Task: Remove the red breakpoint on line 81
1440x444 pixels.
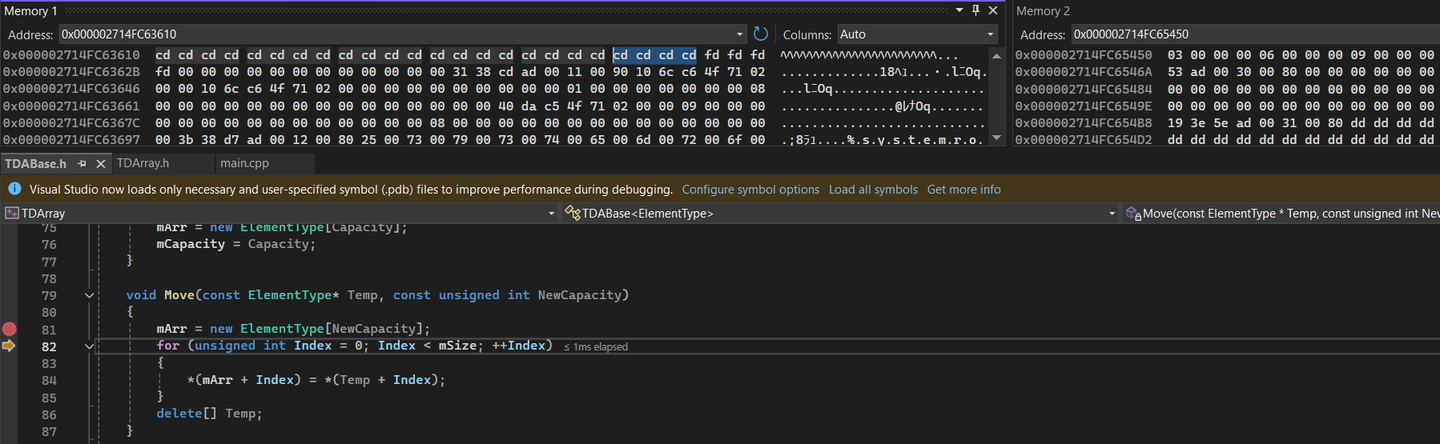Action: coord(10,329)
